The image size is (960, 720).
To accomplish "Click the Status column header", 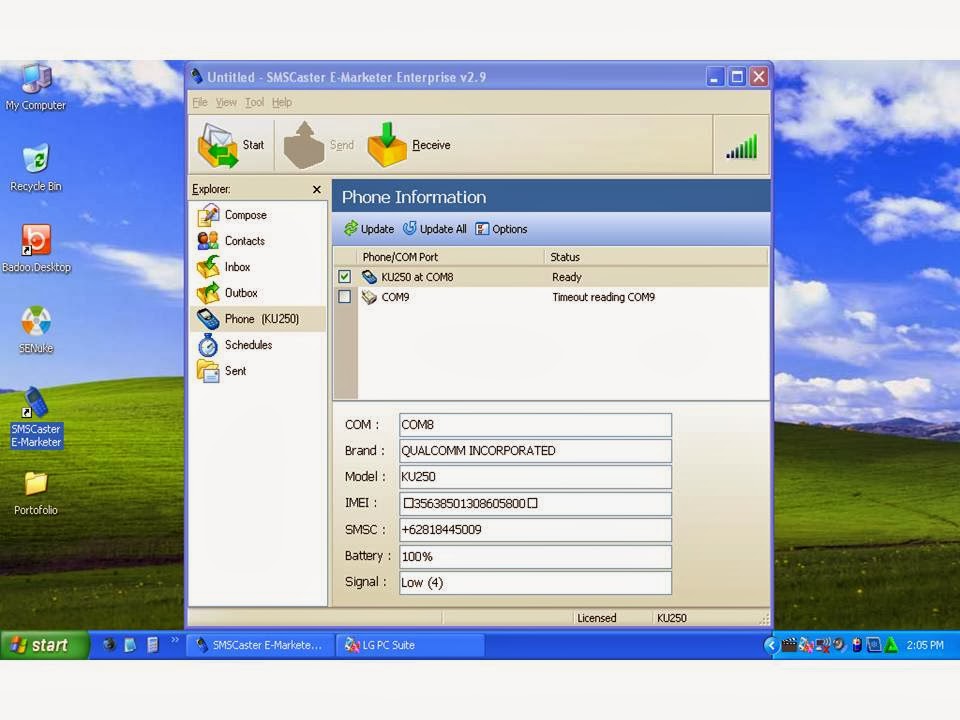I will tap(656, 257).
